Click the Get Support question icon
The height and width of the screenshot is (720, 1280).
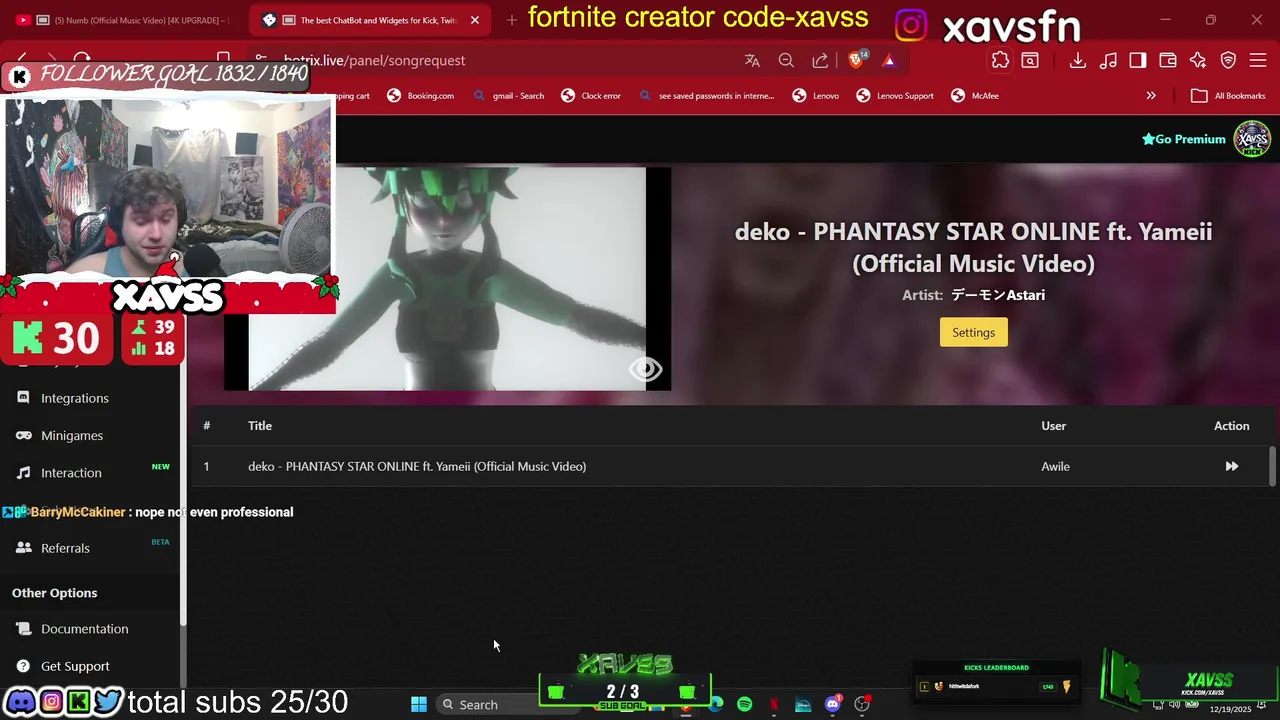click(23, 666)
